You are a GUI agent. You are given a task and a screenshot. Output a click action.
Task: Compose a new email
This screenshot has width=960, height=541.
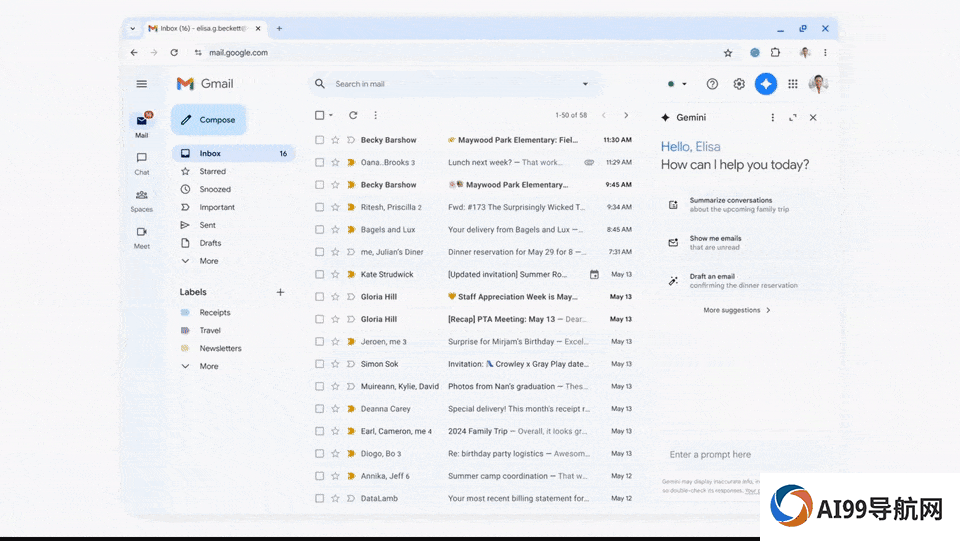pos(209,120)
